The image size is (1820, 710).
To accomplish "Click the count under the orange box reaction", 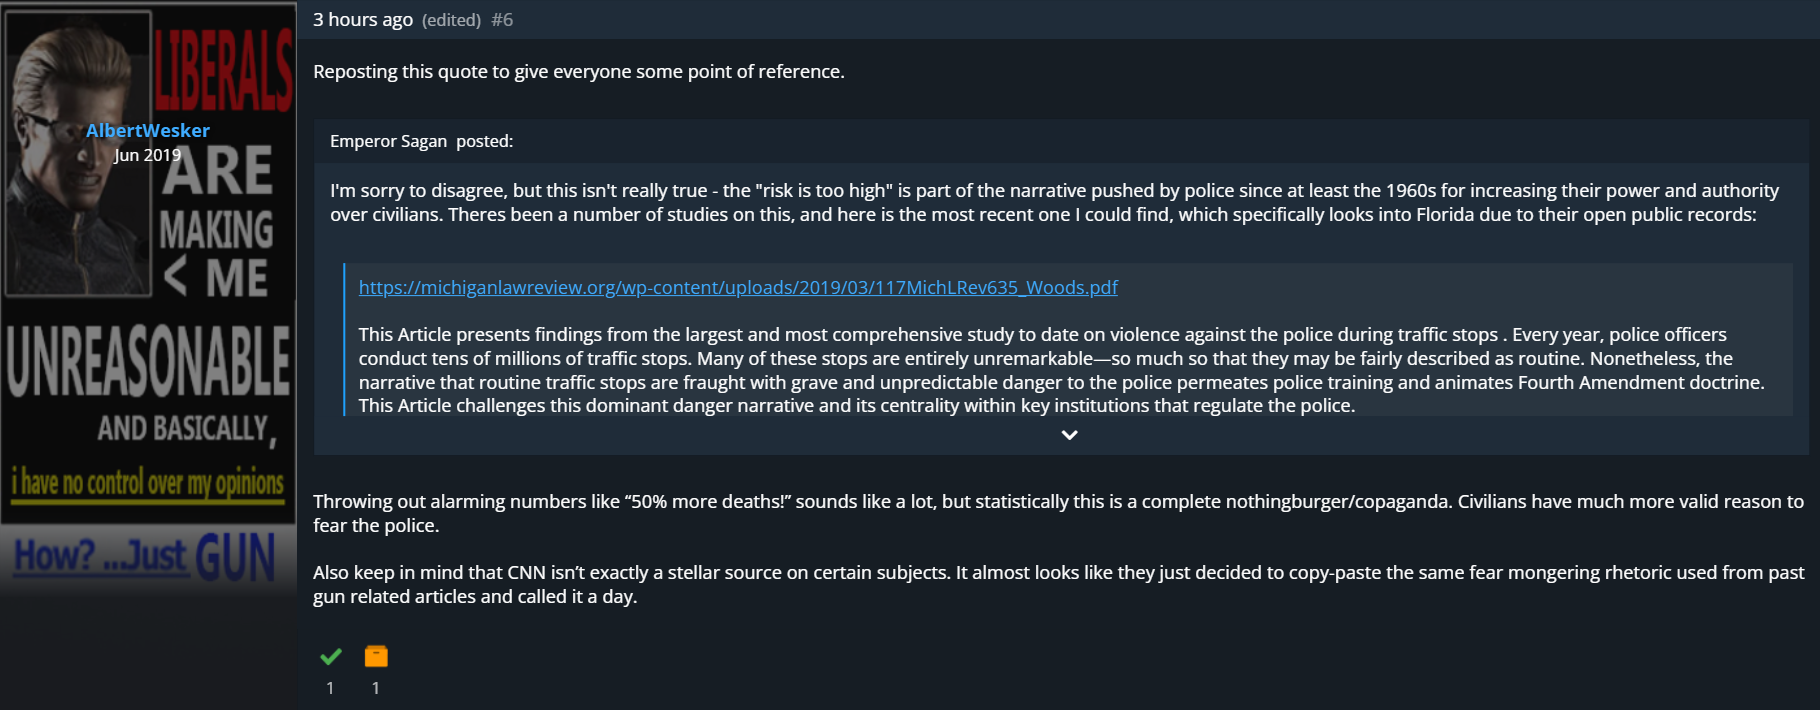I will pyautogui.click(x=375, y=688).
